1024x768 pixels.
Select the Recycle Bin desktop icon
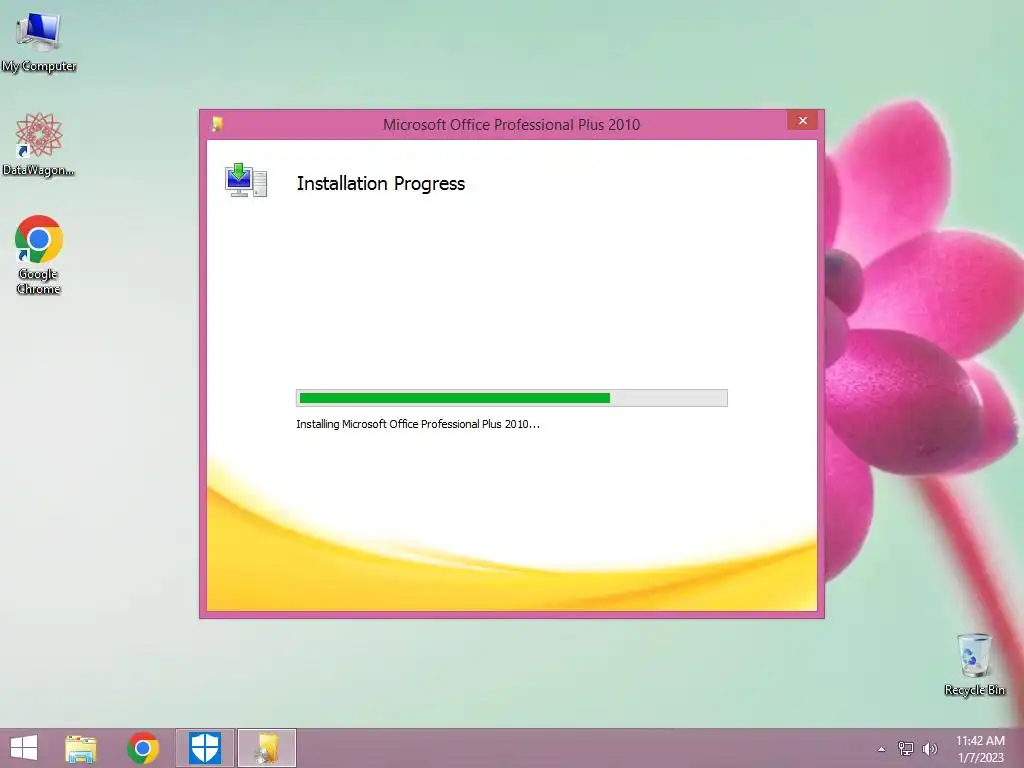[x=974, y=664]
